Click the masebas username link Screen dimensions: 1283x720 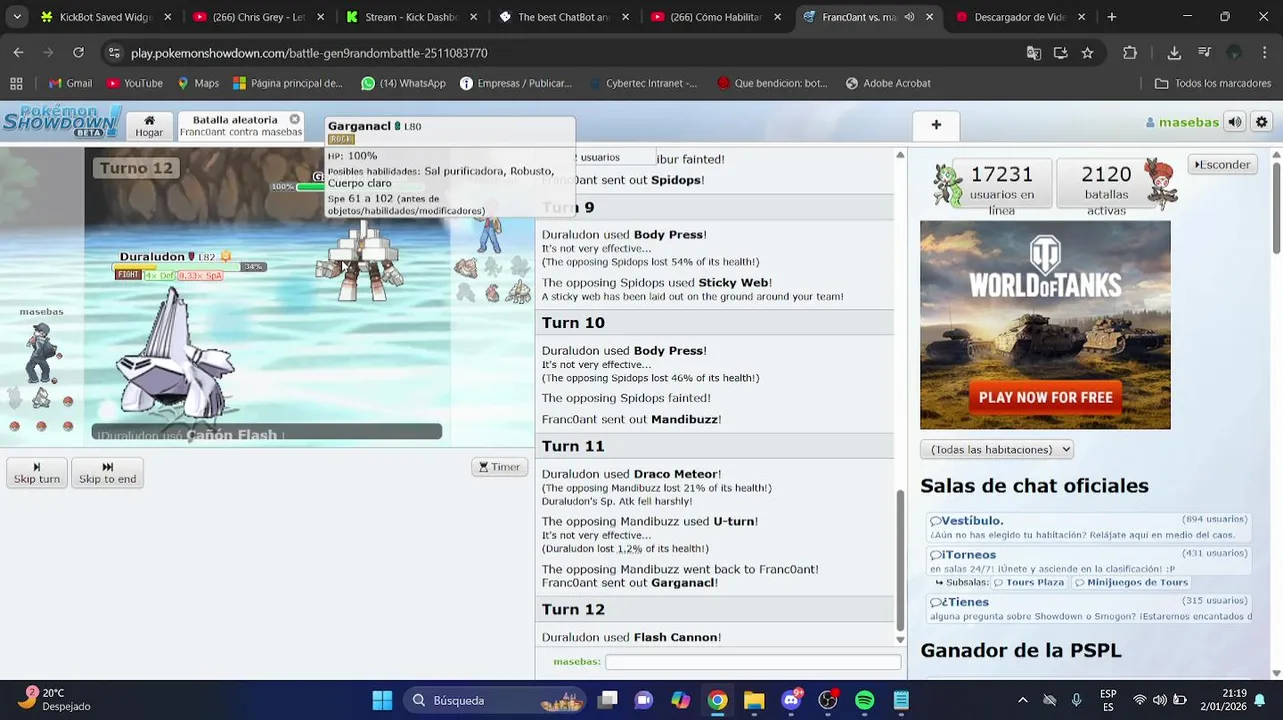[1182, 122]
